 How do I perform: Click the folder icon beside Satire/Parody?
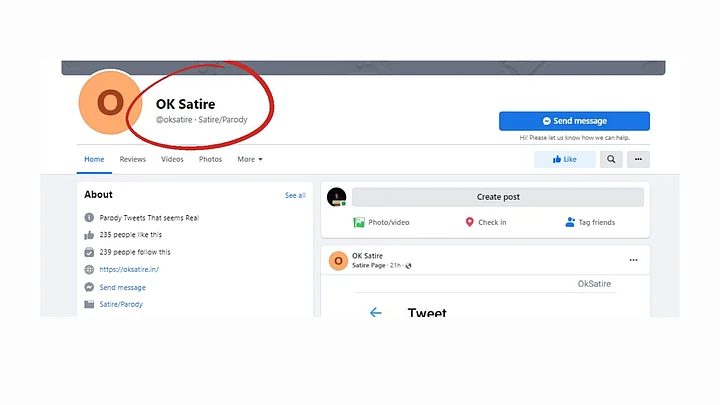[89, 304]
